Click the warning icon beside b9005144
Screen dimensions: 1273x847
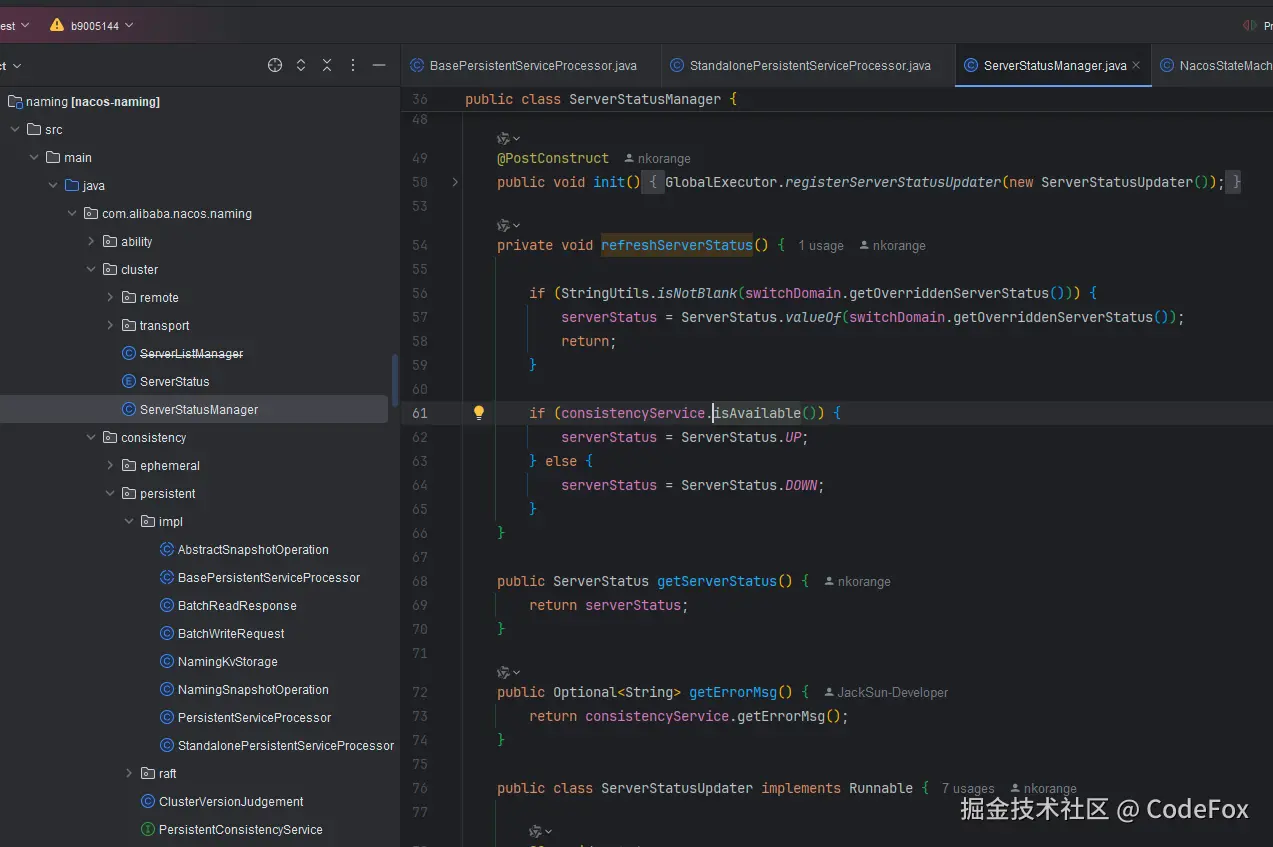[x=56, y=25]
